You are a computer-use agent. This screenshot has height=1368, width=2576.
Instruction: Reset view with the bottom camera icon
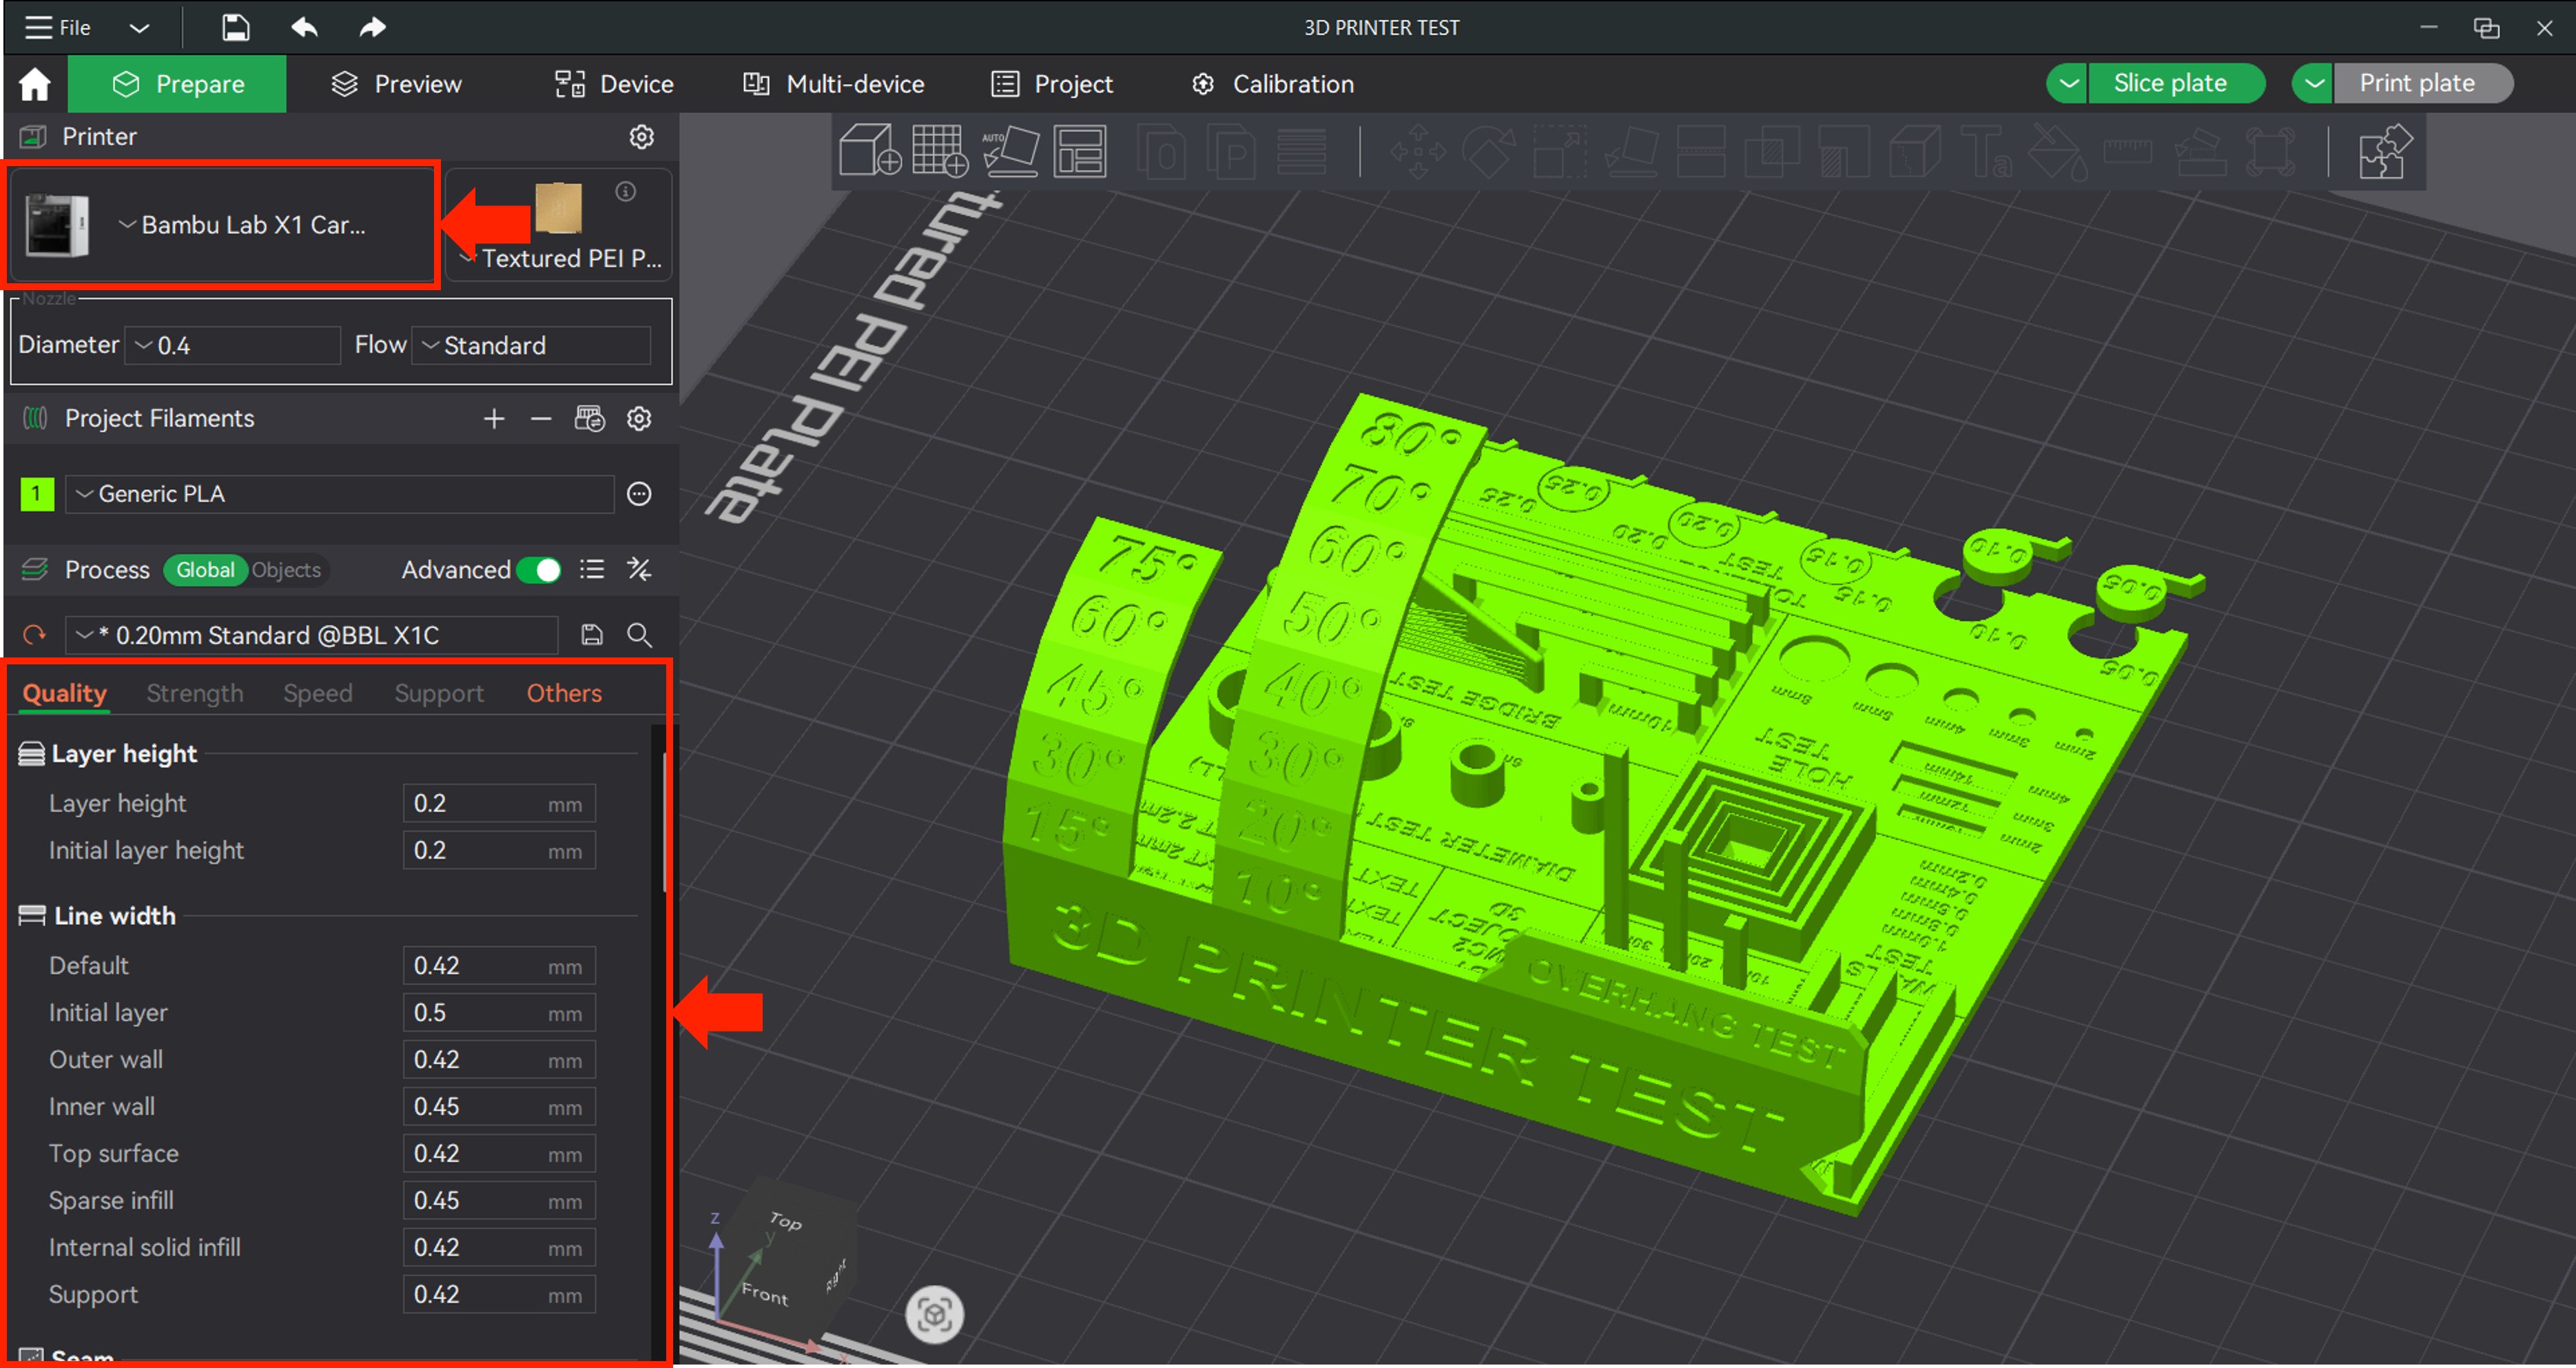tap(934, 1314)
